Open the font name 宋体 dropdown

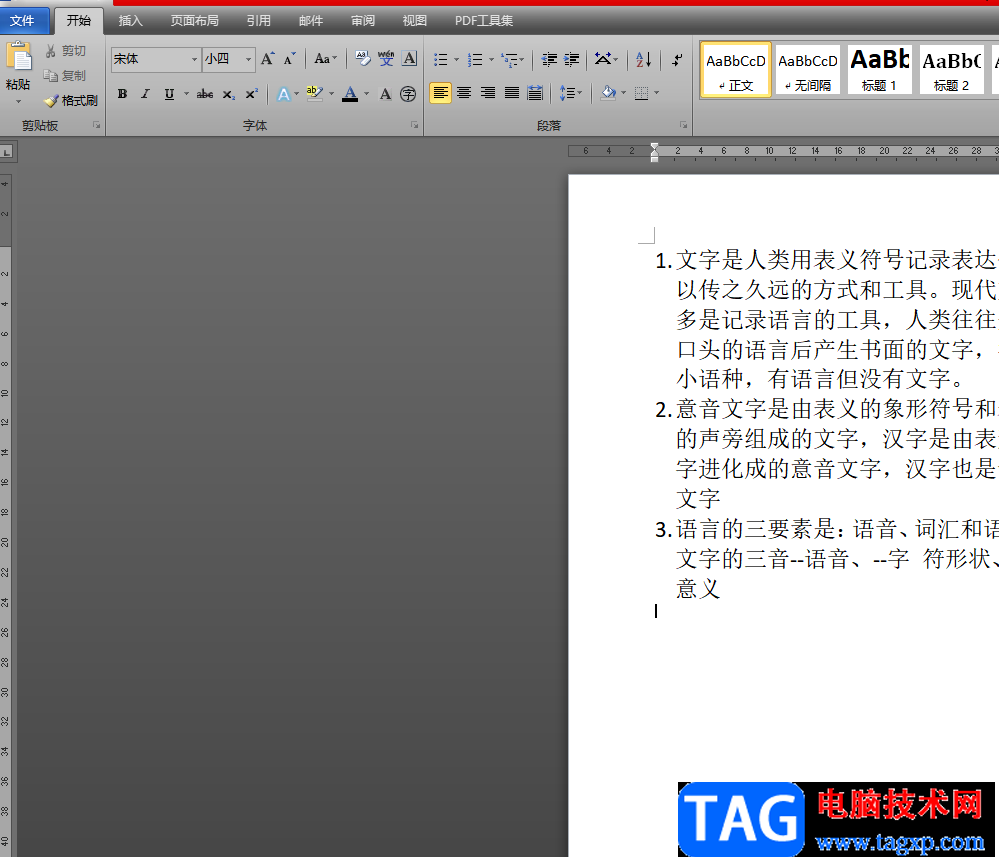tap(194, 59)
